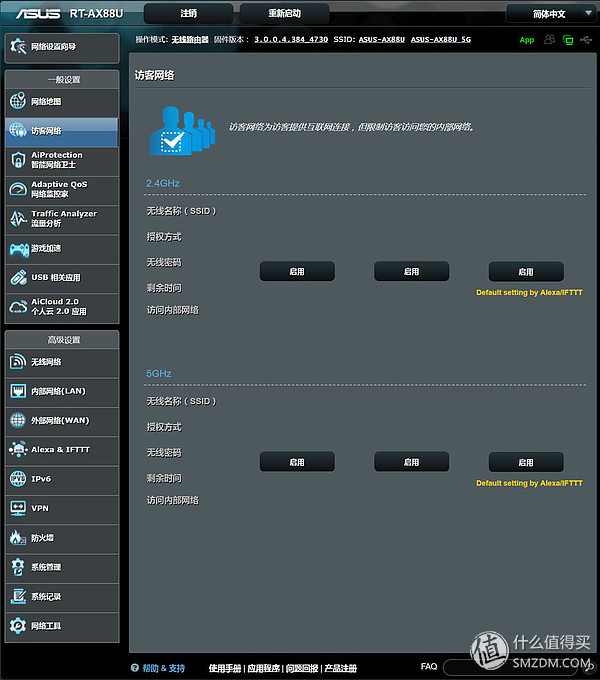This screenshot has width=600, height=680.
Task: Click the 5GHz section heading
Action: [x=159, y=373]
